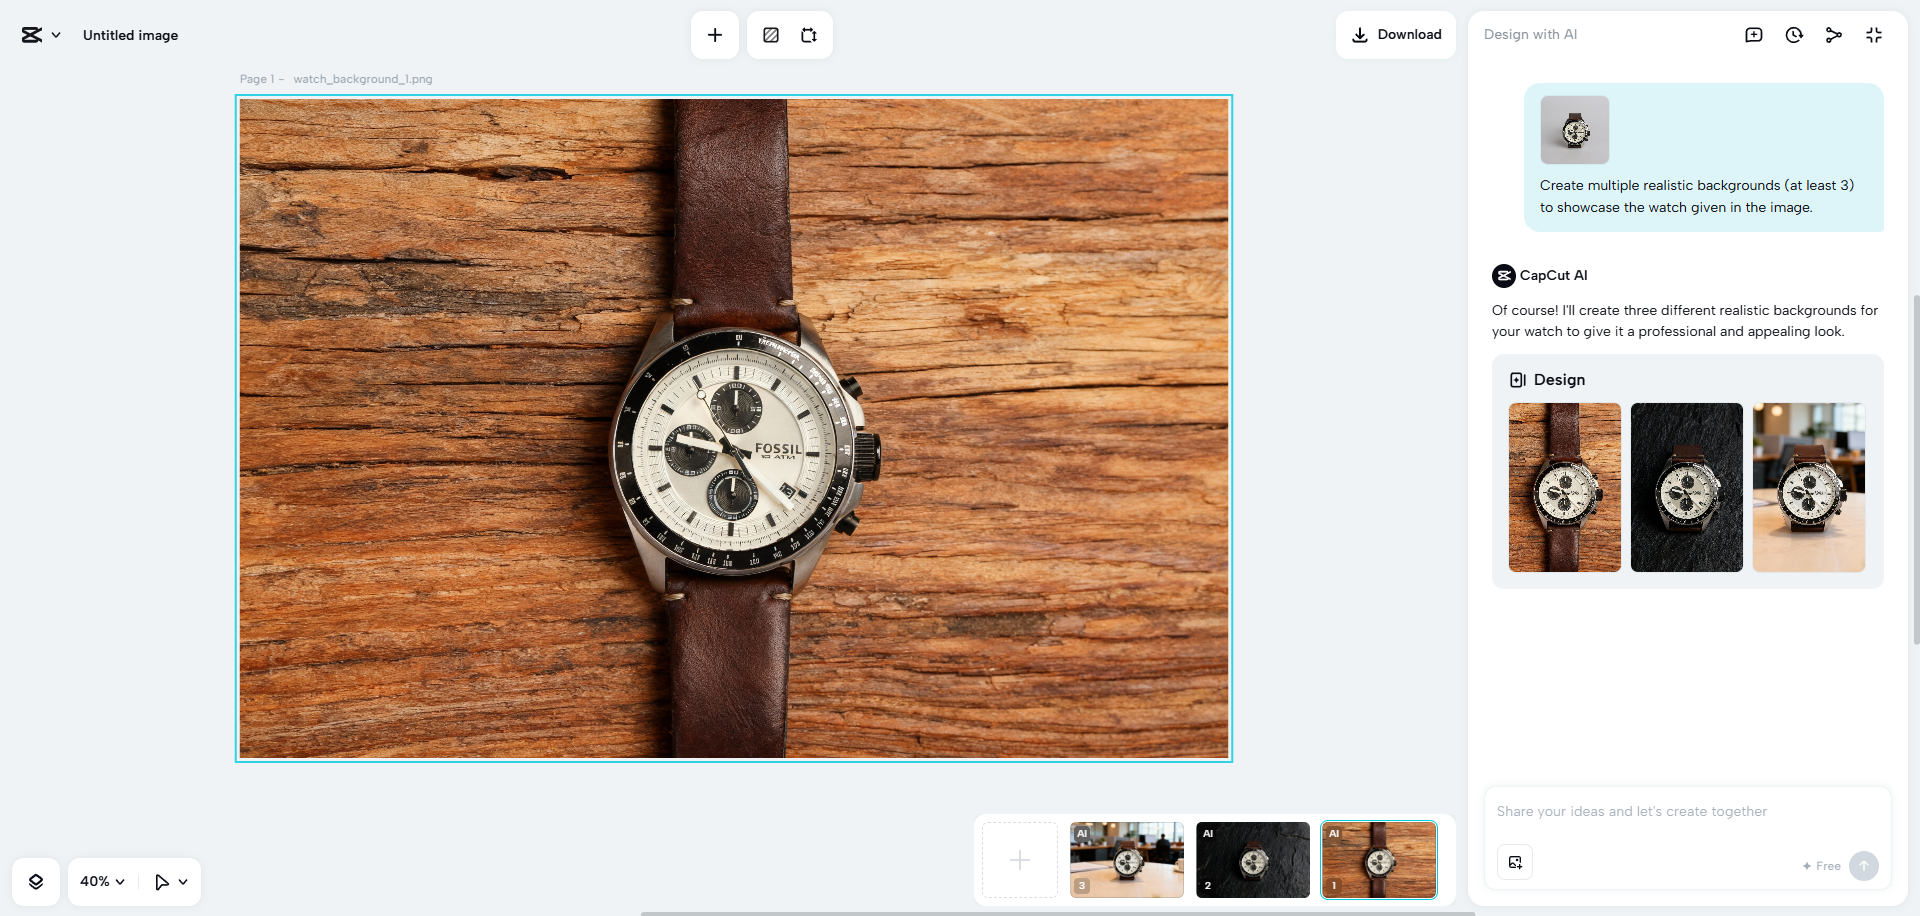Viewport: 1920px width, 916px height.
Task: Open the 40% zoom level dropdown
Action: [x=102, y=881]
